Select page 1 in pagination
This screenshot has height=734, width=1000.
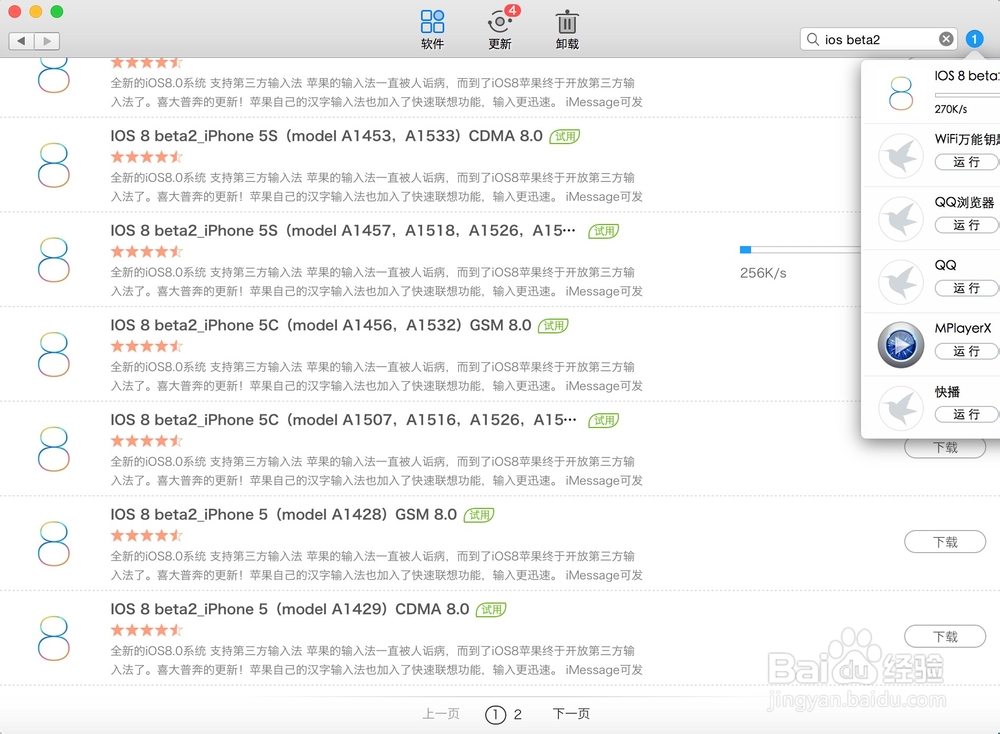pyautogui.click(x=495, y=715)
